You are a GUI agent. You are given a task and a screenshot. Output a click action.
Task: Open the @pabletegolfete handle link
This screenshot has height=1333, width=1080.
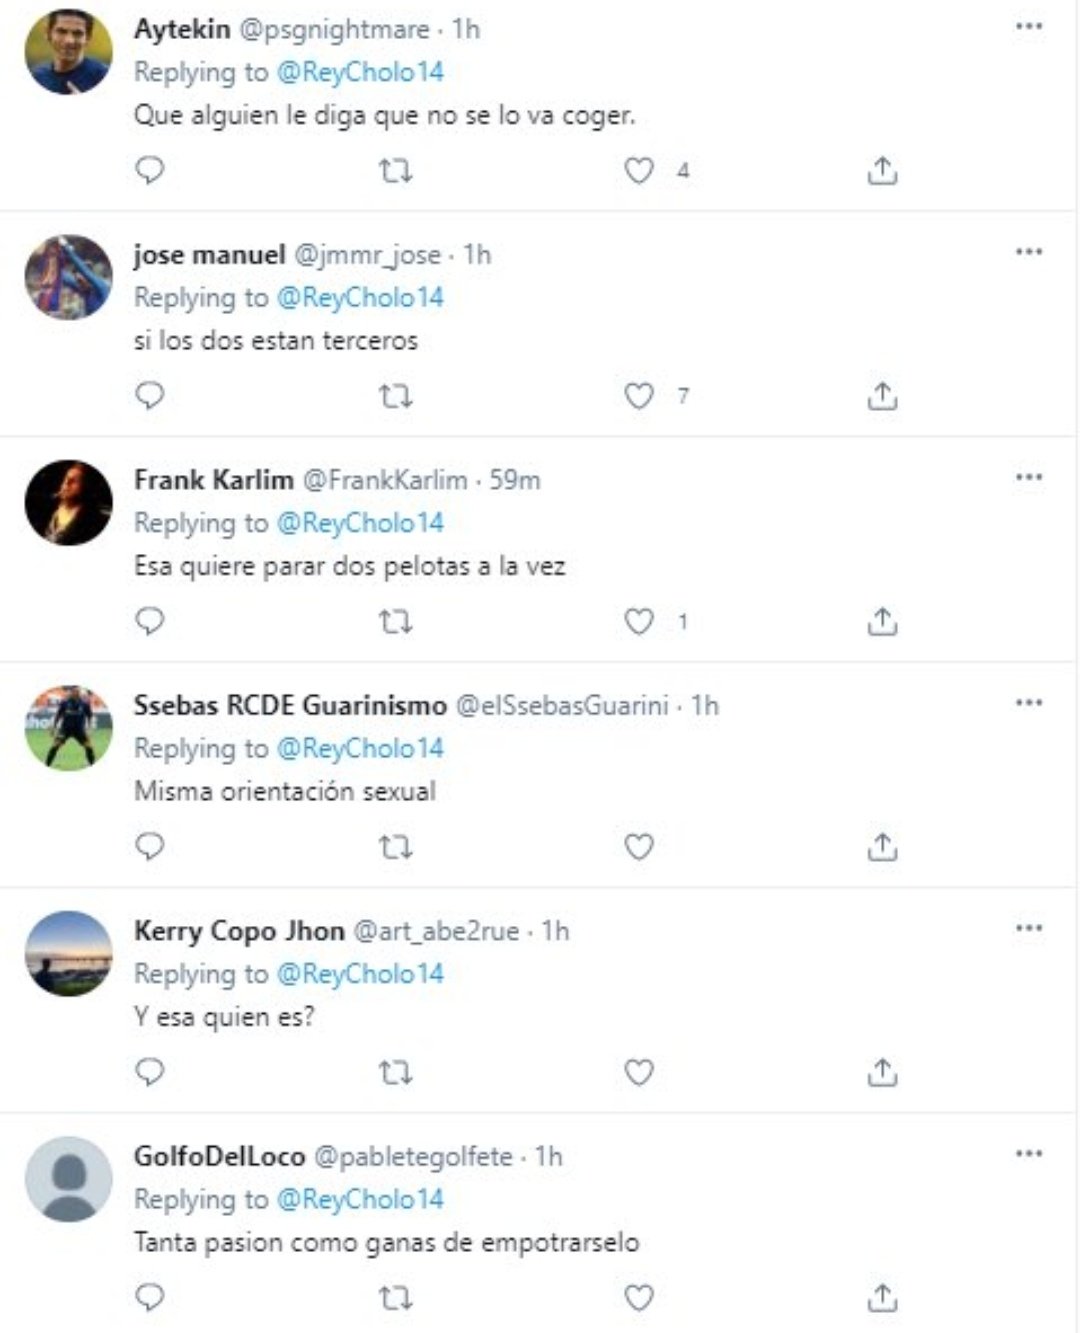pyautogui.click(x=413, y=1157)
